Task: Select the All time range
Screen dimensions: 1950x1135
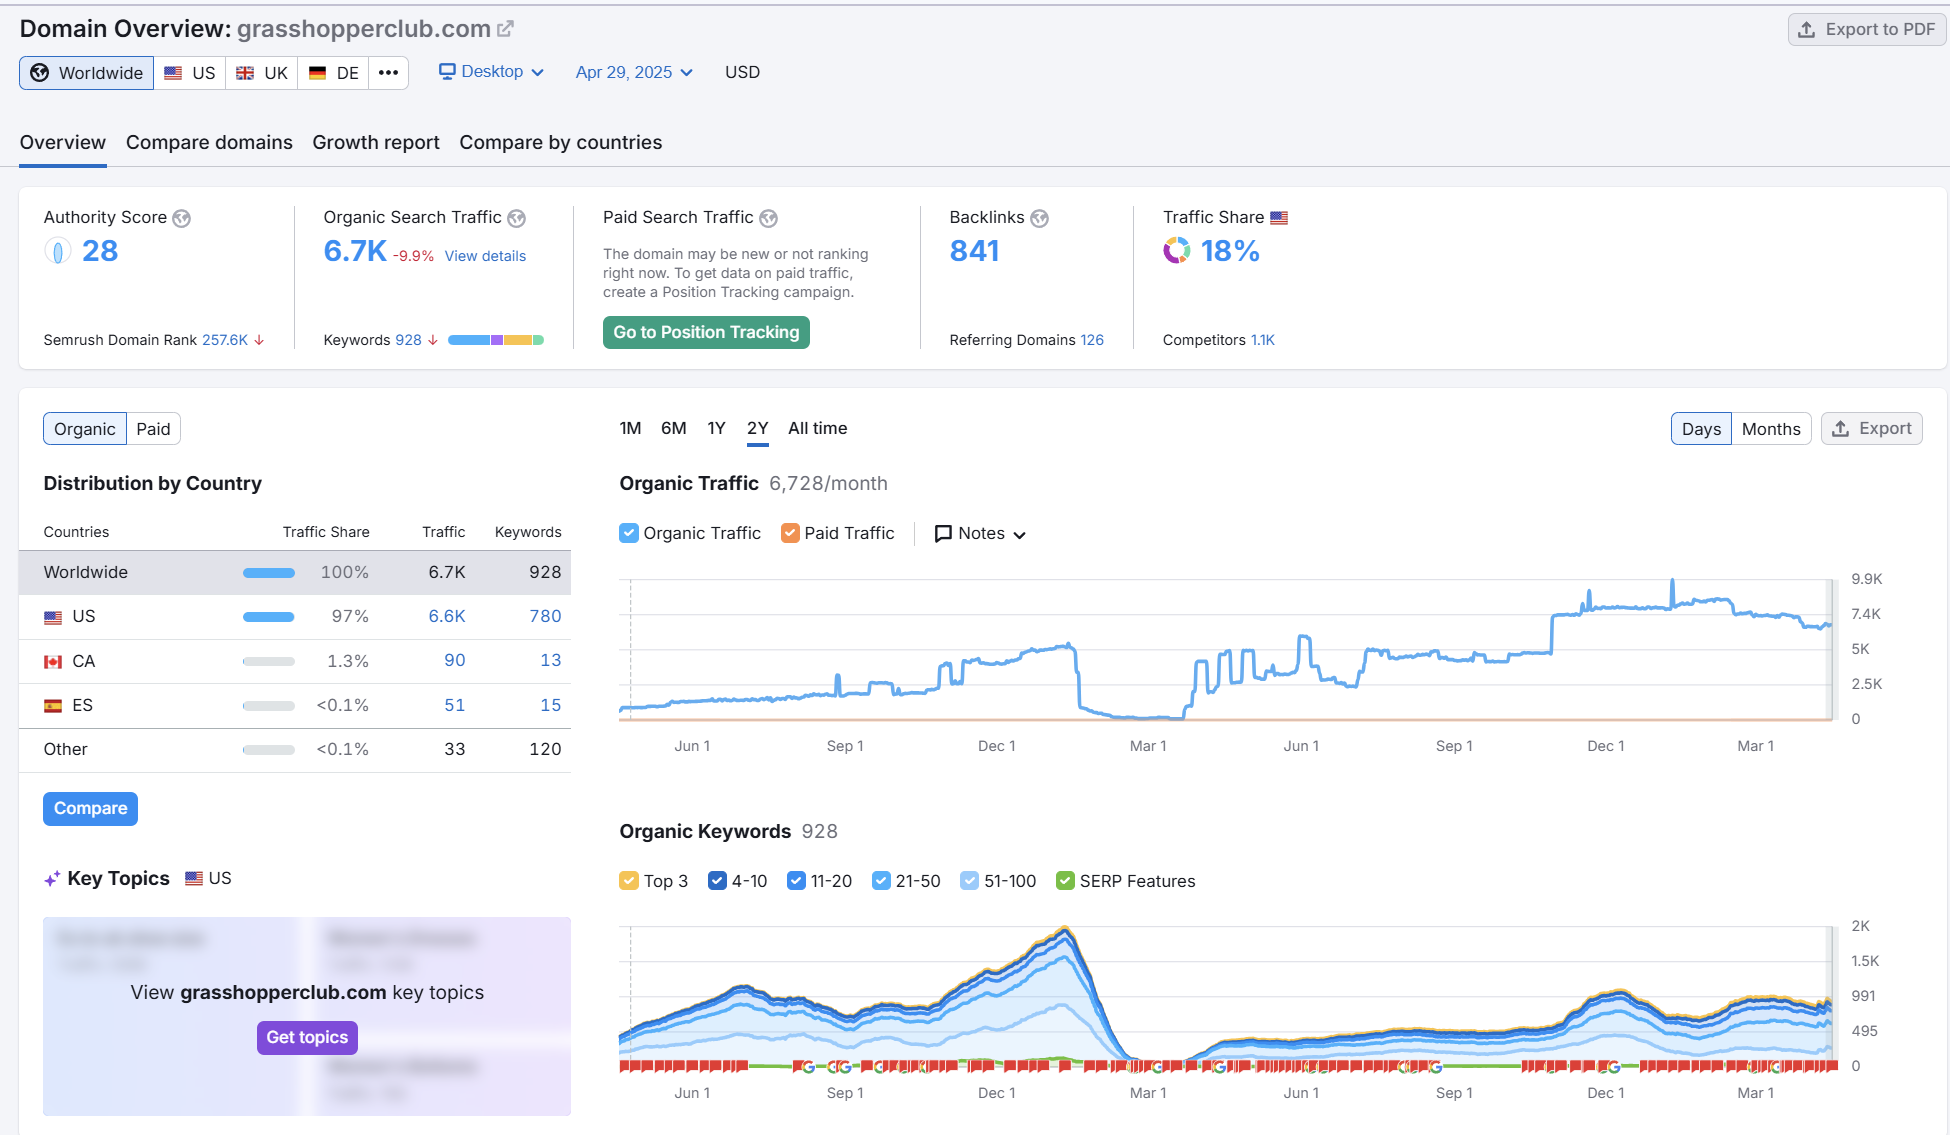Action: tap(817, 428)
